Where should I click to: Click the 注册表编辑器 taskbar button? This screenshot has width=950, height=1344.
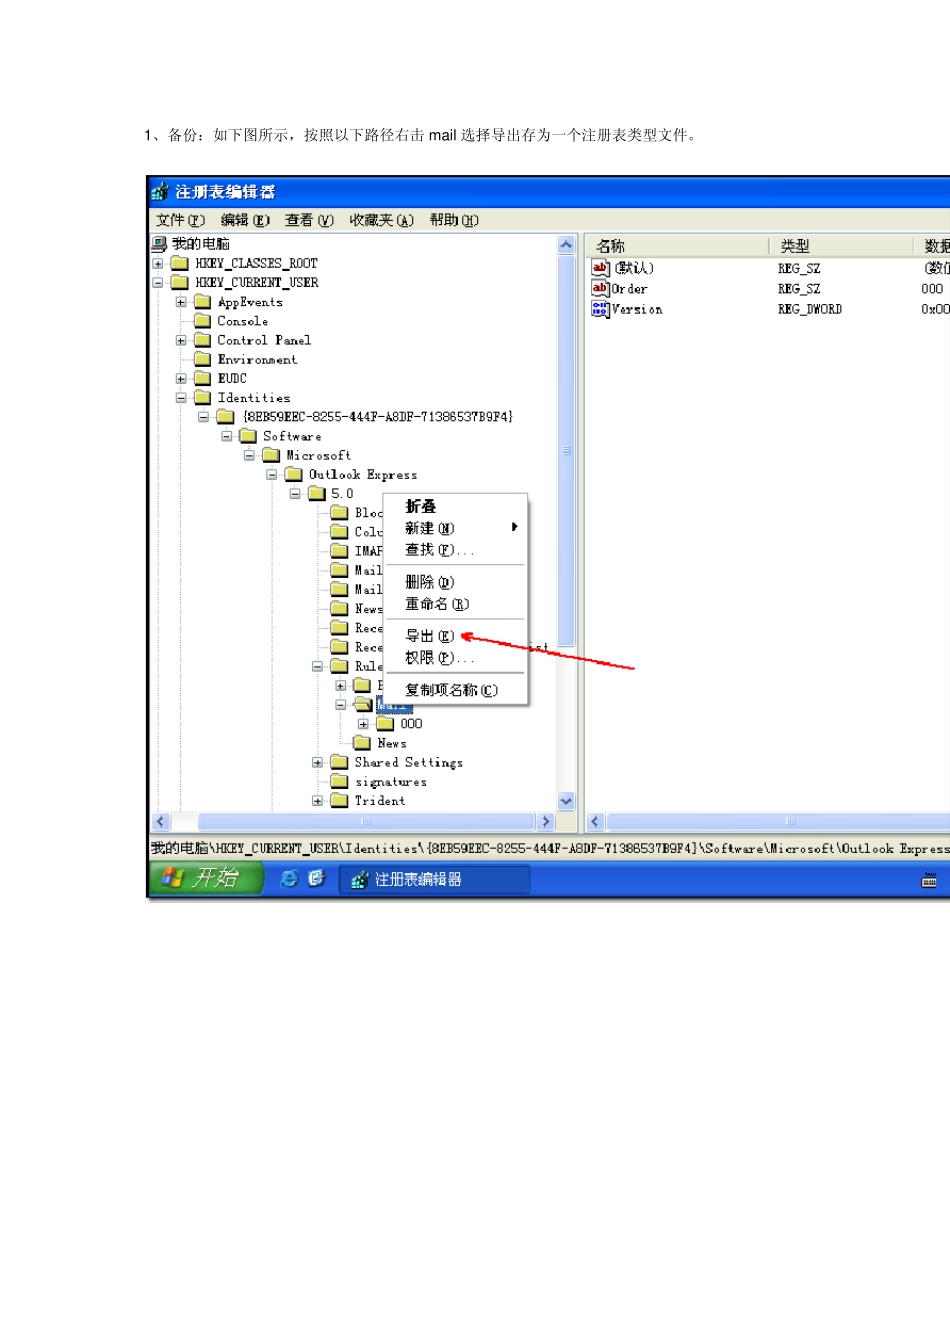click(435, 879)
